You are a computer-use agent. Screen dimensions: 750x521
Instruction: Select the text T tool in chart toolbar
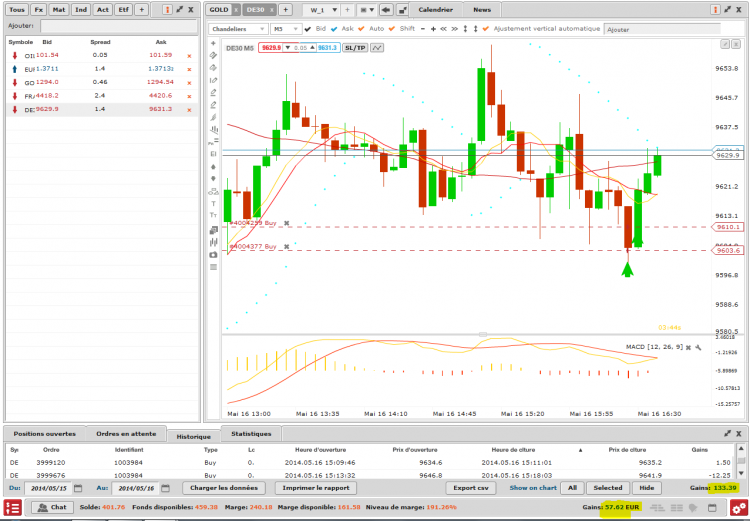tap(213, 204)
